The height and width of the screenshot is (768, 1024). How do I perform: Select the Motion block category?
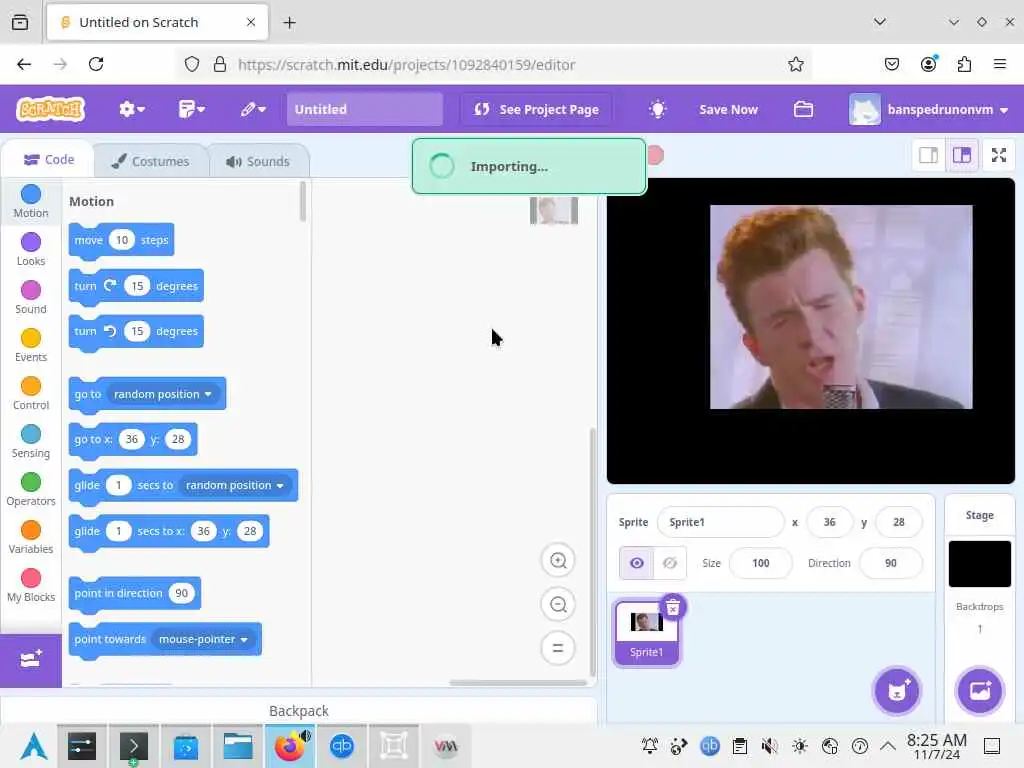click(x=31, y=201)
